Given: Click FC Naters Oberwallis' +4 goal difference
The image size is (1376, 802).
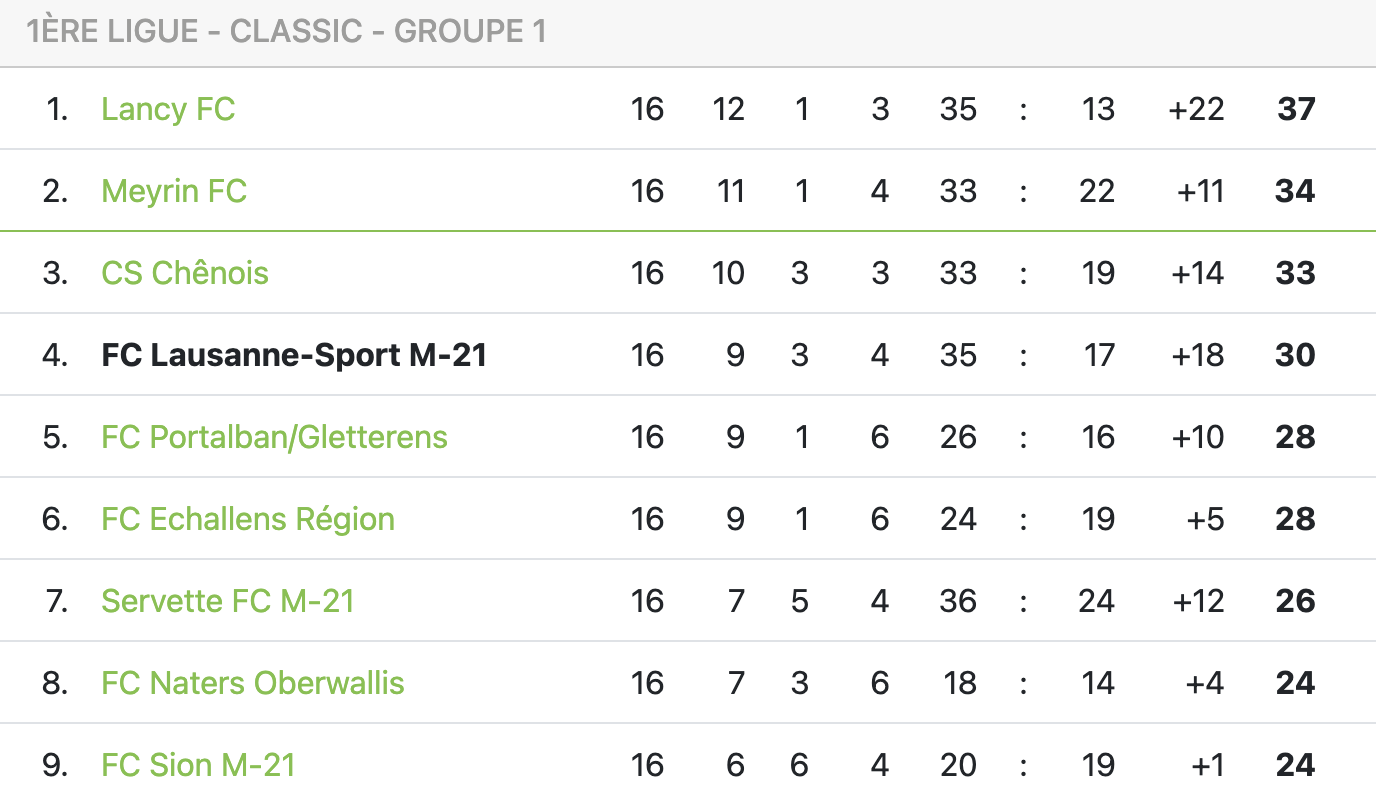Looking at the screenshot, I should coord(1204,683).
